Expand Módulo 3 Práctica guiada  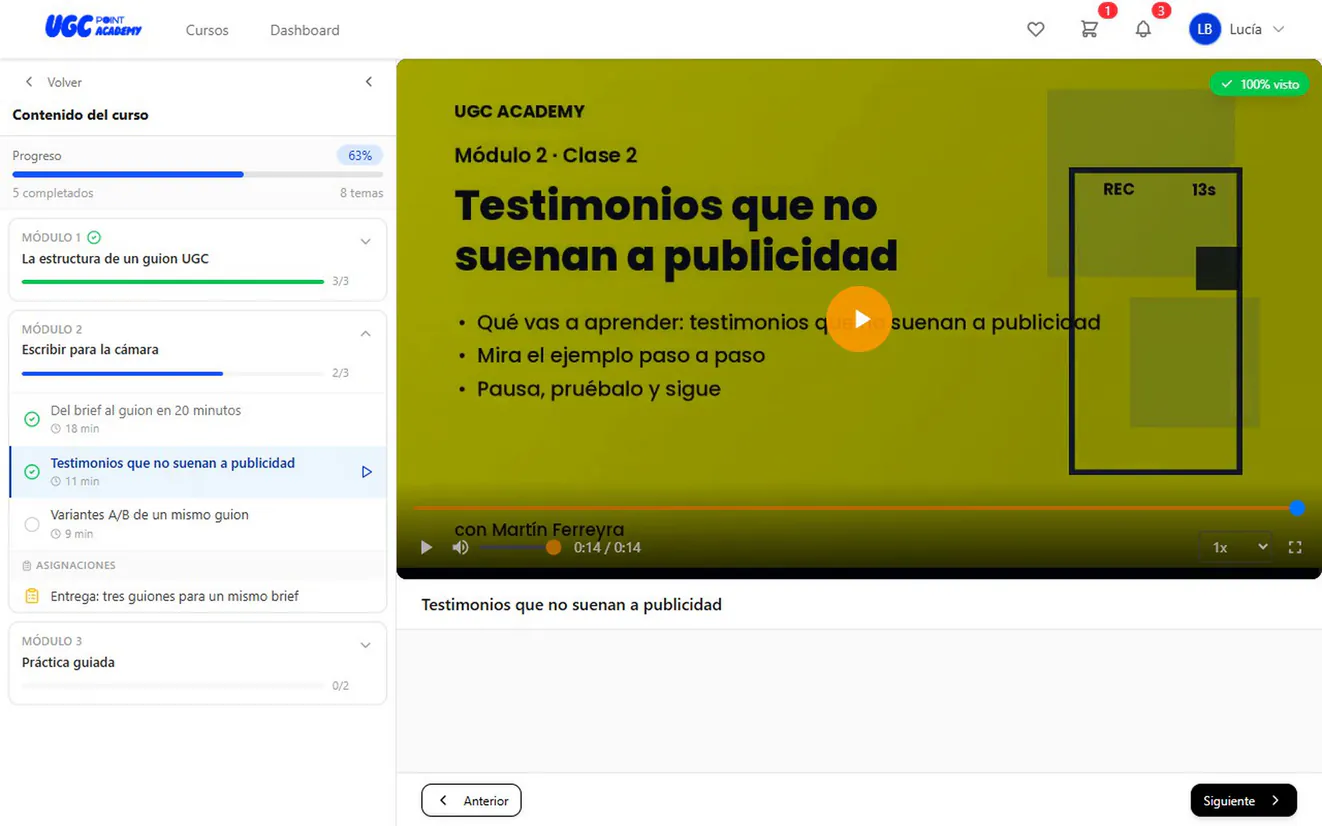click(365, 645)
